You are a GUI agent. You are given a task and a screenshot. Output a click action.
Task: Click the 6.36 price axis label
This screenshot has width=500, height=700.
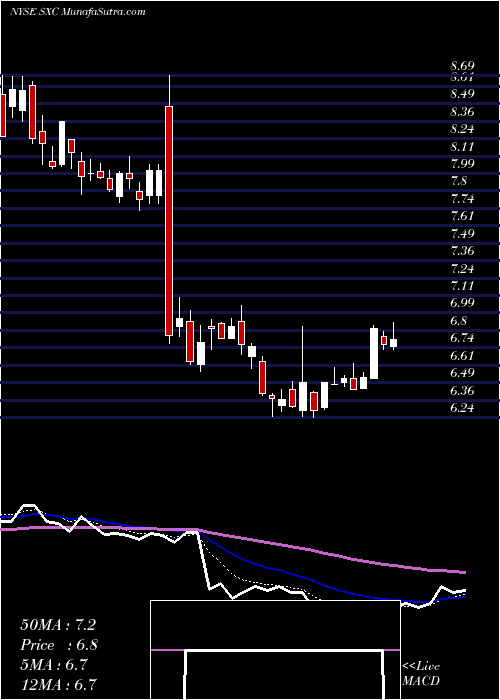(x=462, y=390)
